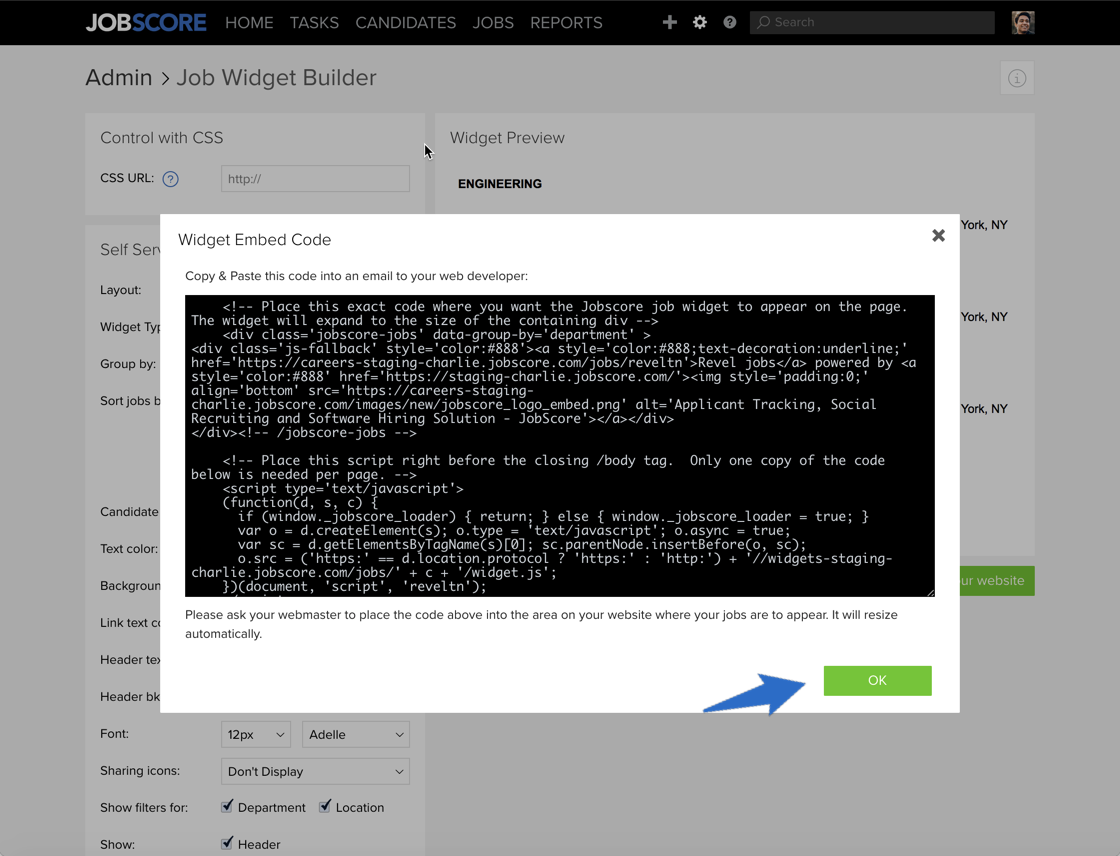Open the CANDIDATES menu
This screenshot has width=1120, height=856.
[x=406, y=23]
